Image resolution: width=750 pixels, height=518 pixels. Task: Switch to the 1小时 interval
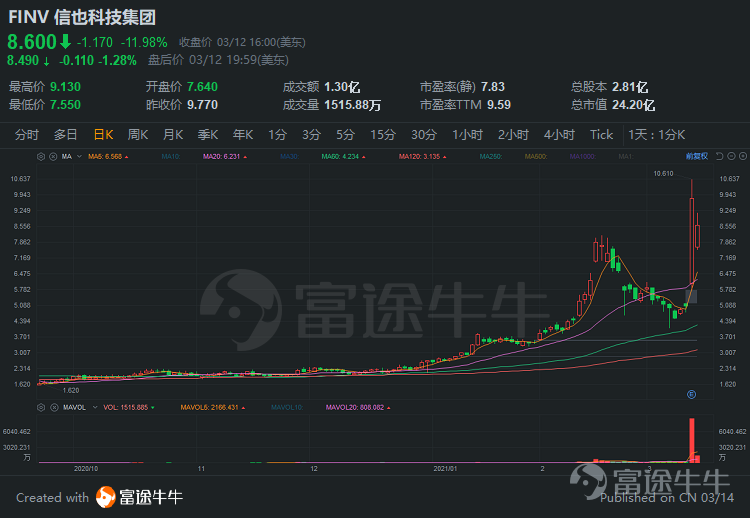468,135
